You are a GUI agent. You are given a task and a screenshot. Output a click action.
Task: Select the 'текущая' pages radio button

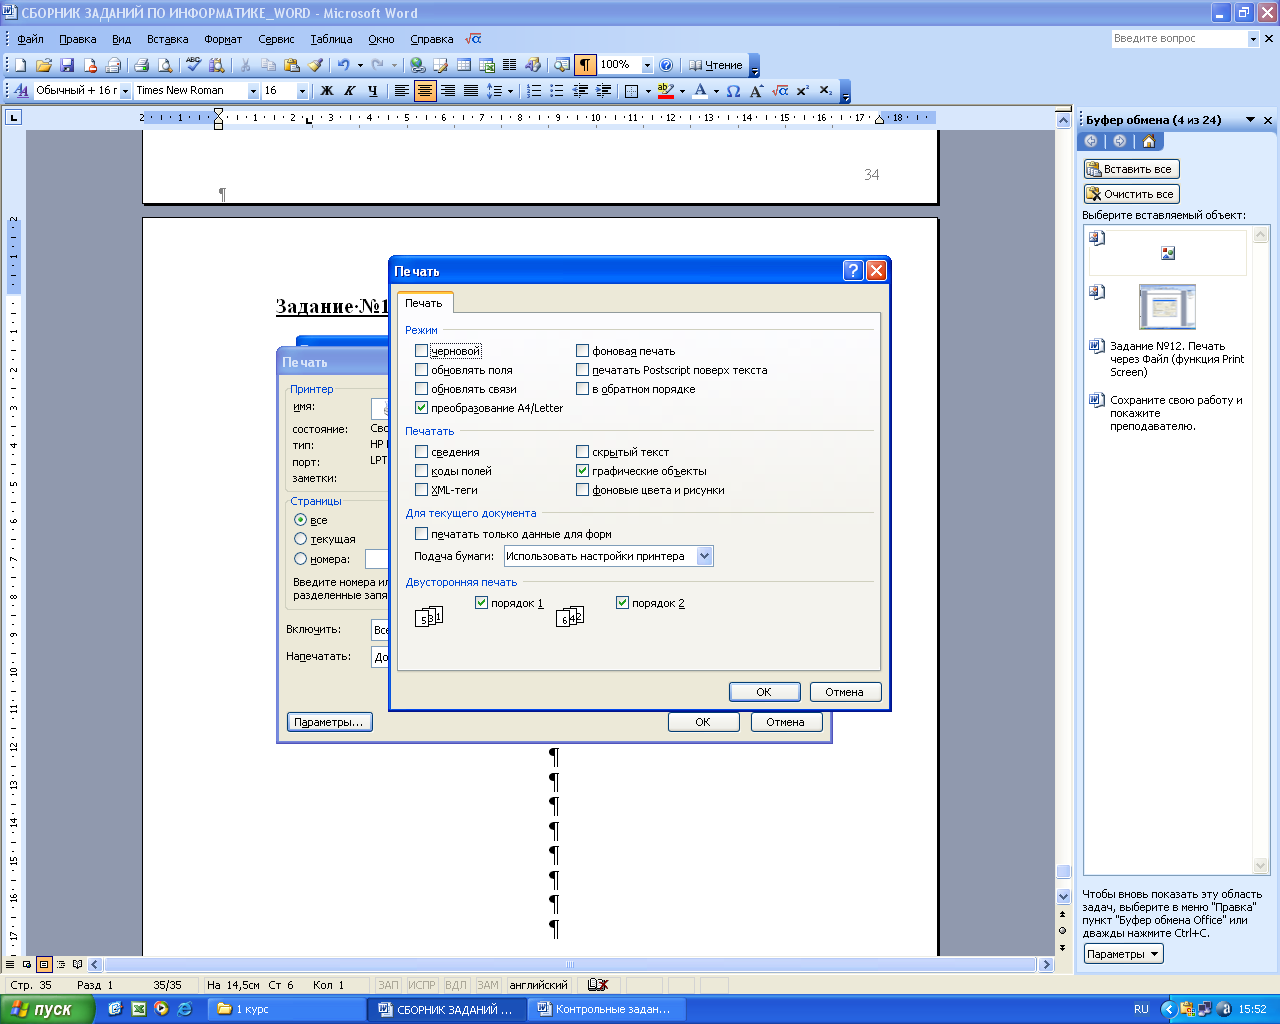[300, 539]
